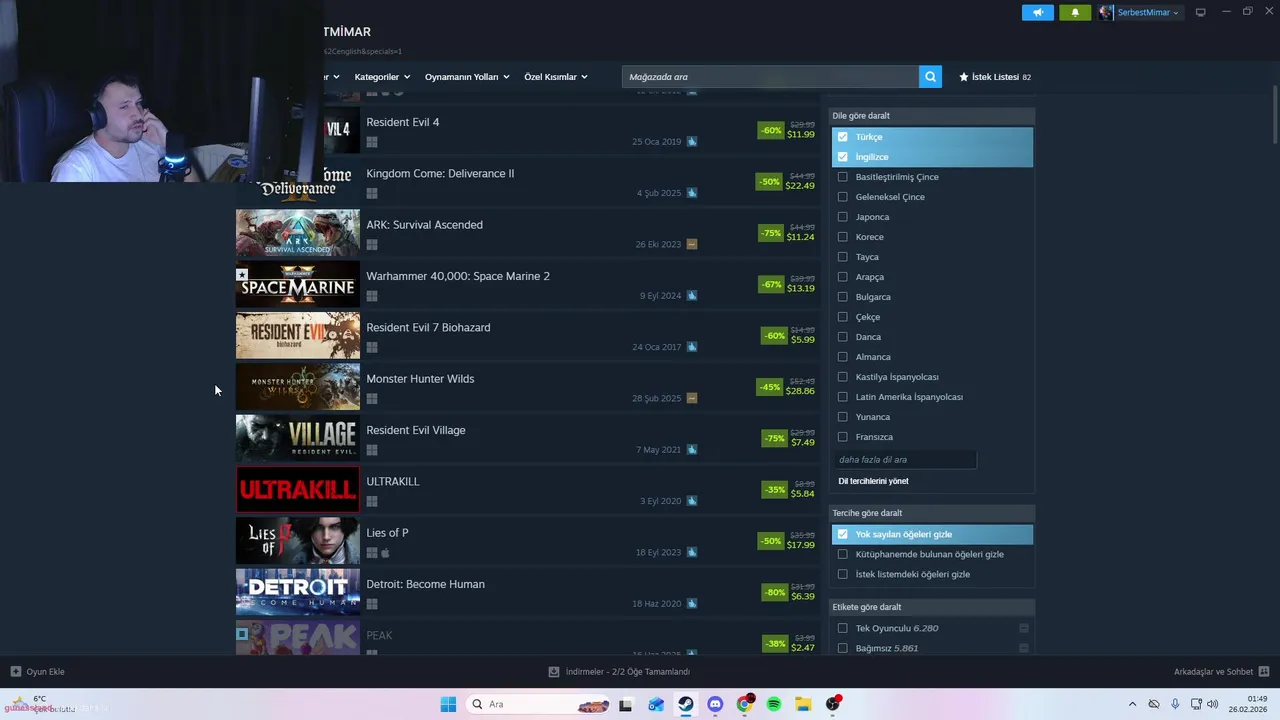Viewport: 1280px width, 720px height.
Task: Click the positive review thumb for Resident Evil 4
Action: tap(692, 141)
